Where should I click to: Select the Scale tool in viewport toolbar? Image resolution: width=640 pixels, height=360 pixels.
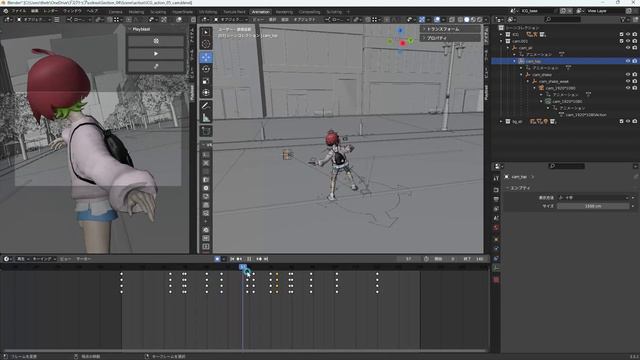tap(206, 81)
